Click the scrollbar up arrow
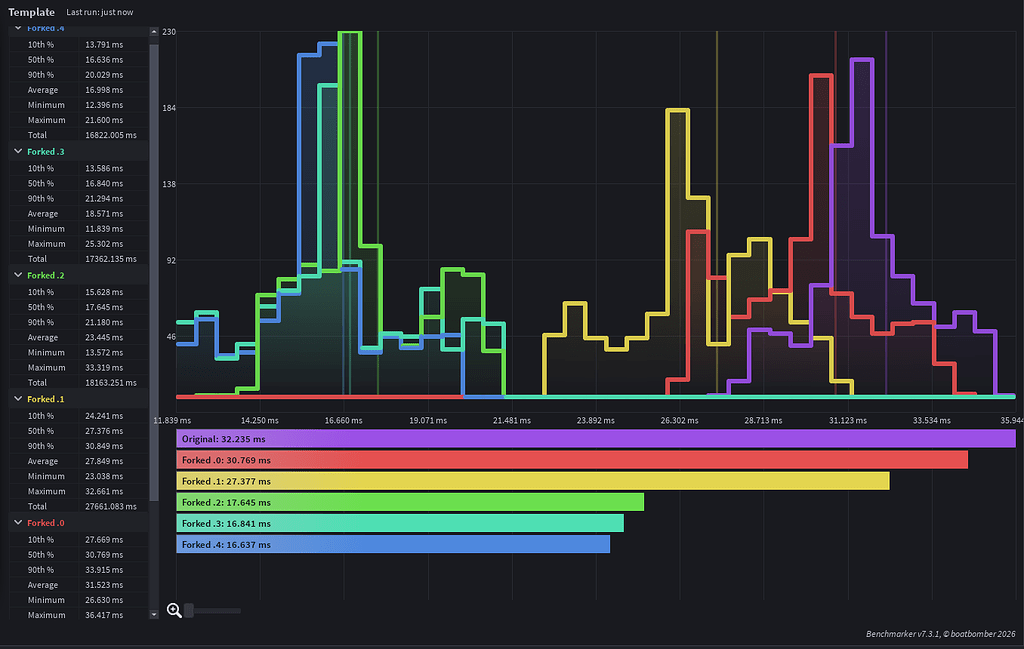 [x=154, y=31]
